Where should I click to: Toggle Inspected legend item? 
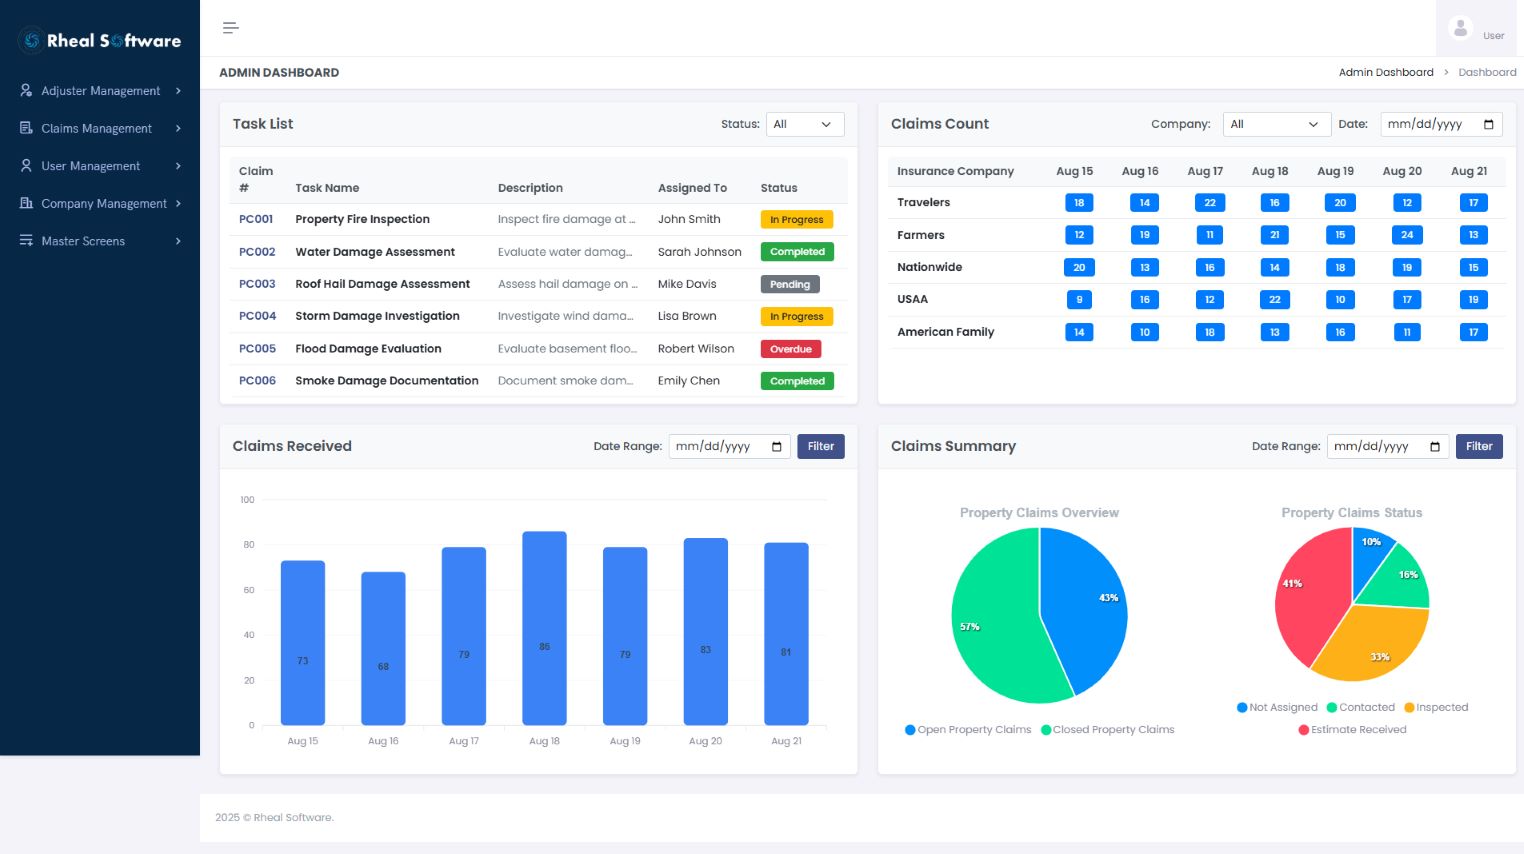tap(1436, 707)
